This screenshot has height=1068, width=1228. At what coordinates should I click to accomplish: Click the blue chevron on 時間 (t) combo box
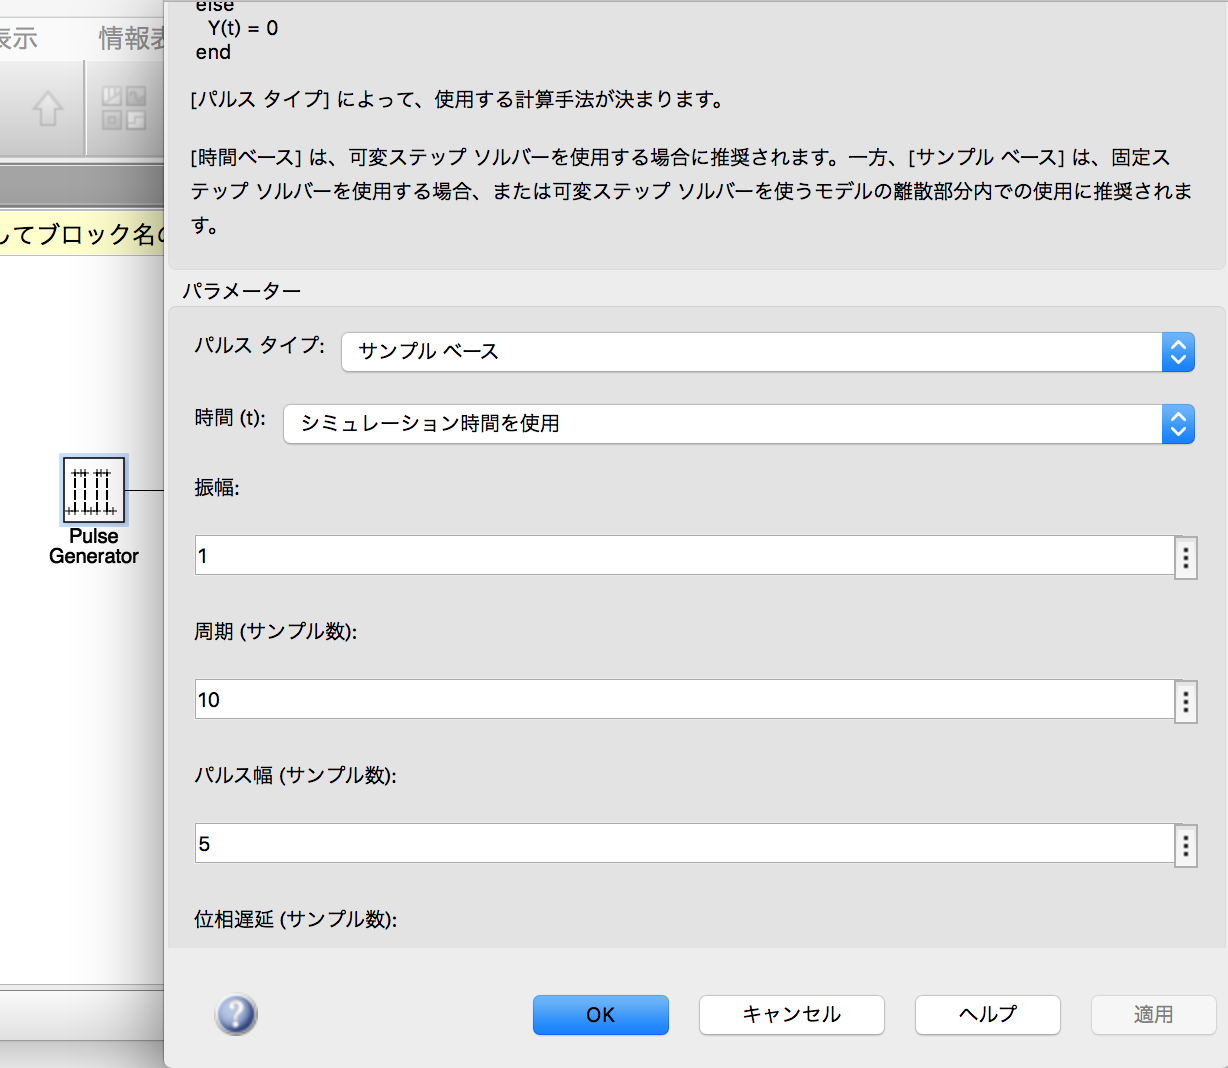[x=1177, y=424]
